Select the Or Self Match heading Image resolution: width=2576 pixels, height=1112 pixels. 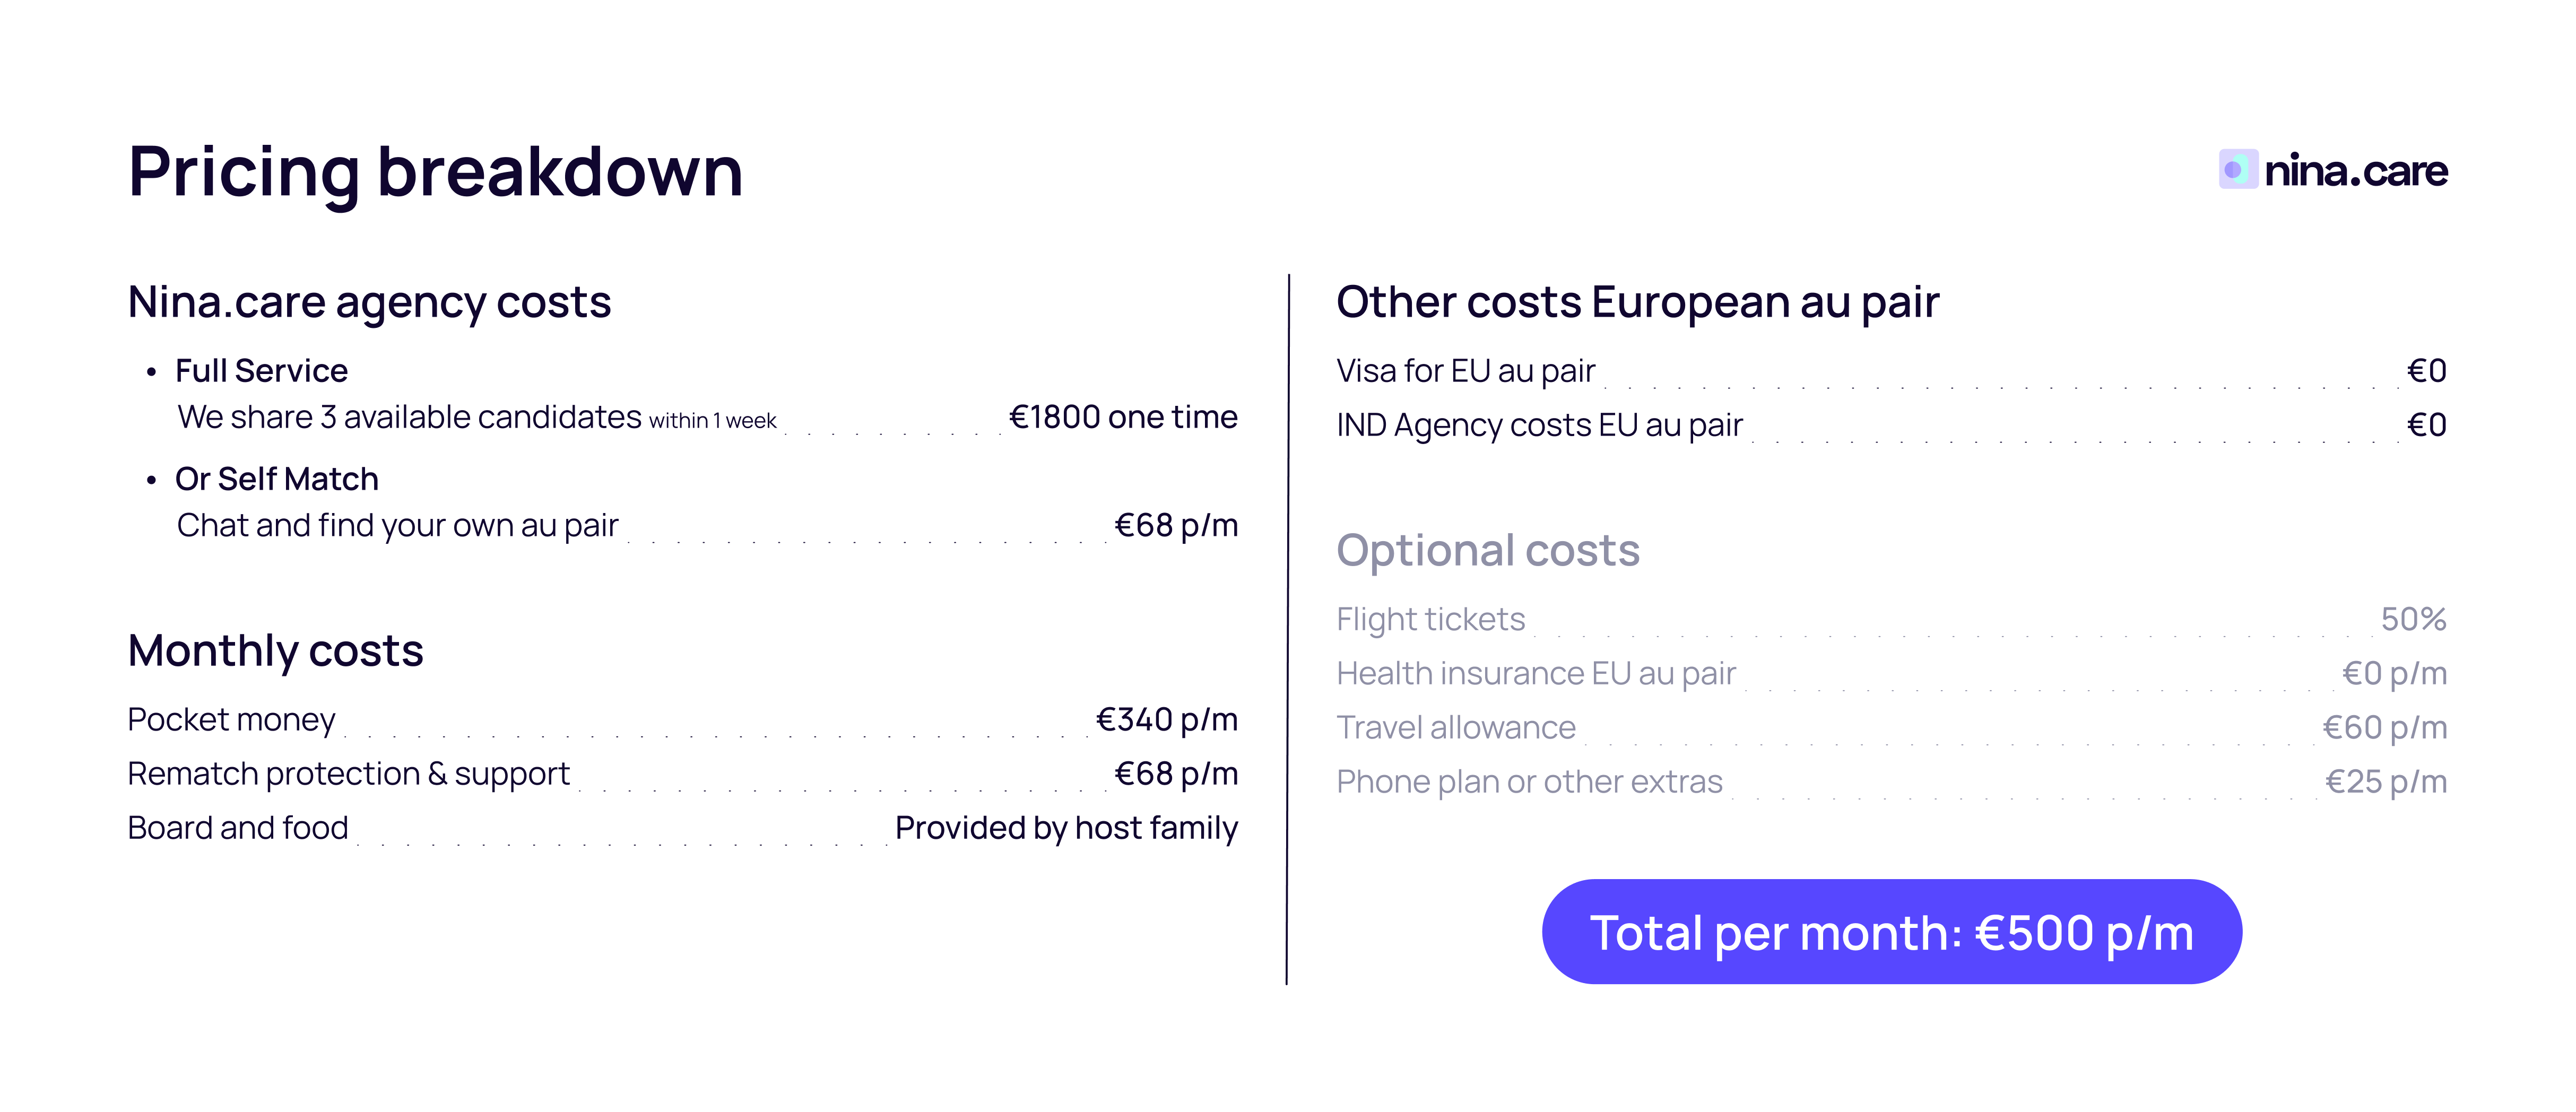coord(276,479)
